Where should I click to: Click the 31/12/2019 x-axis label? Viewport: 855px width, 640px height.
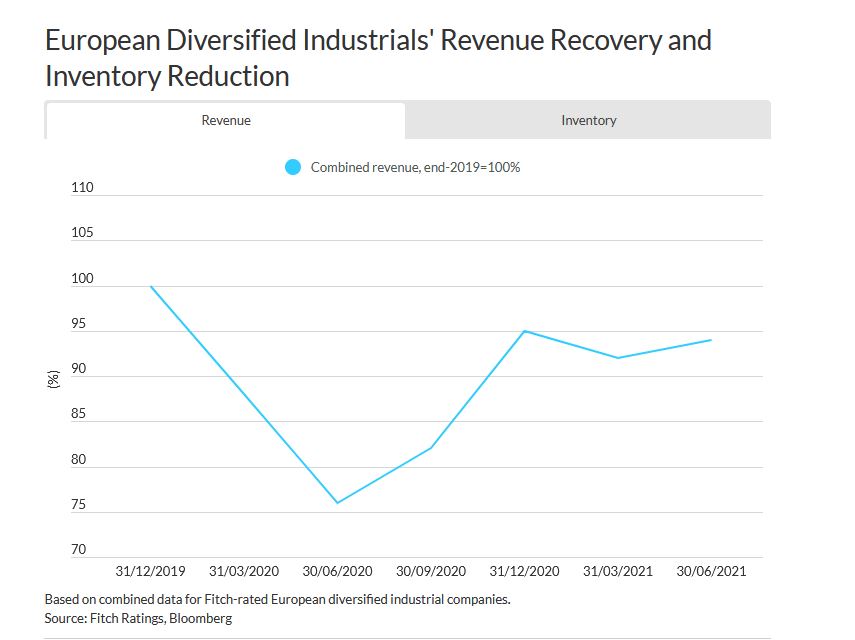tap(150, 571)
